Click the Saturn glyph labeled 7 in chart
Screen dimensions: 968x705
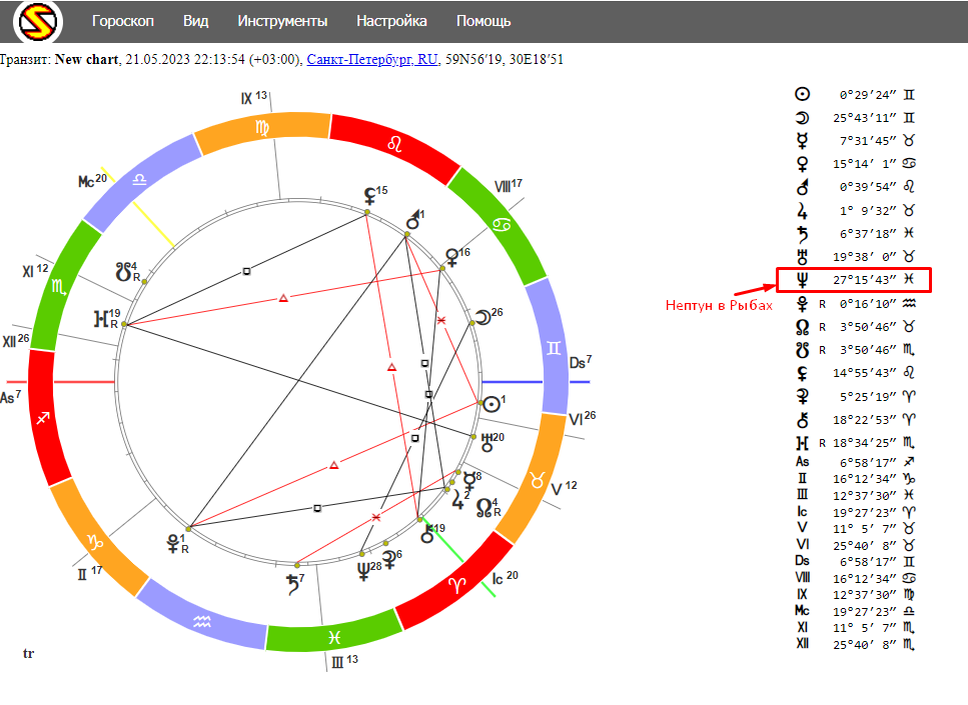(x=293, y=585)
